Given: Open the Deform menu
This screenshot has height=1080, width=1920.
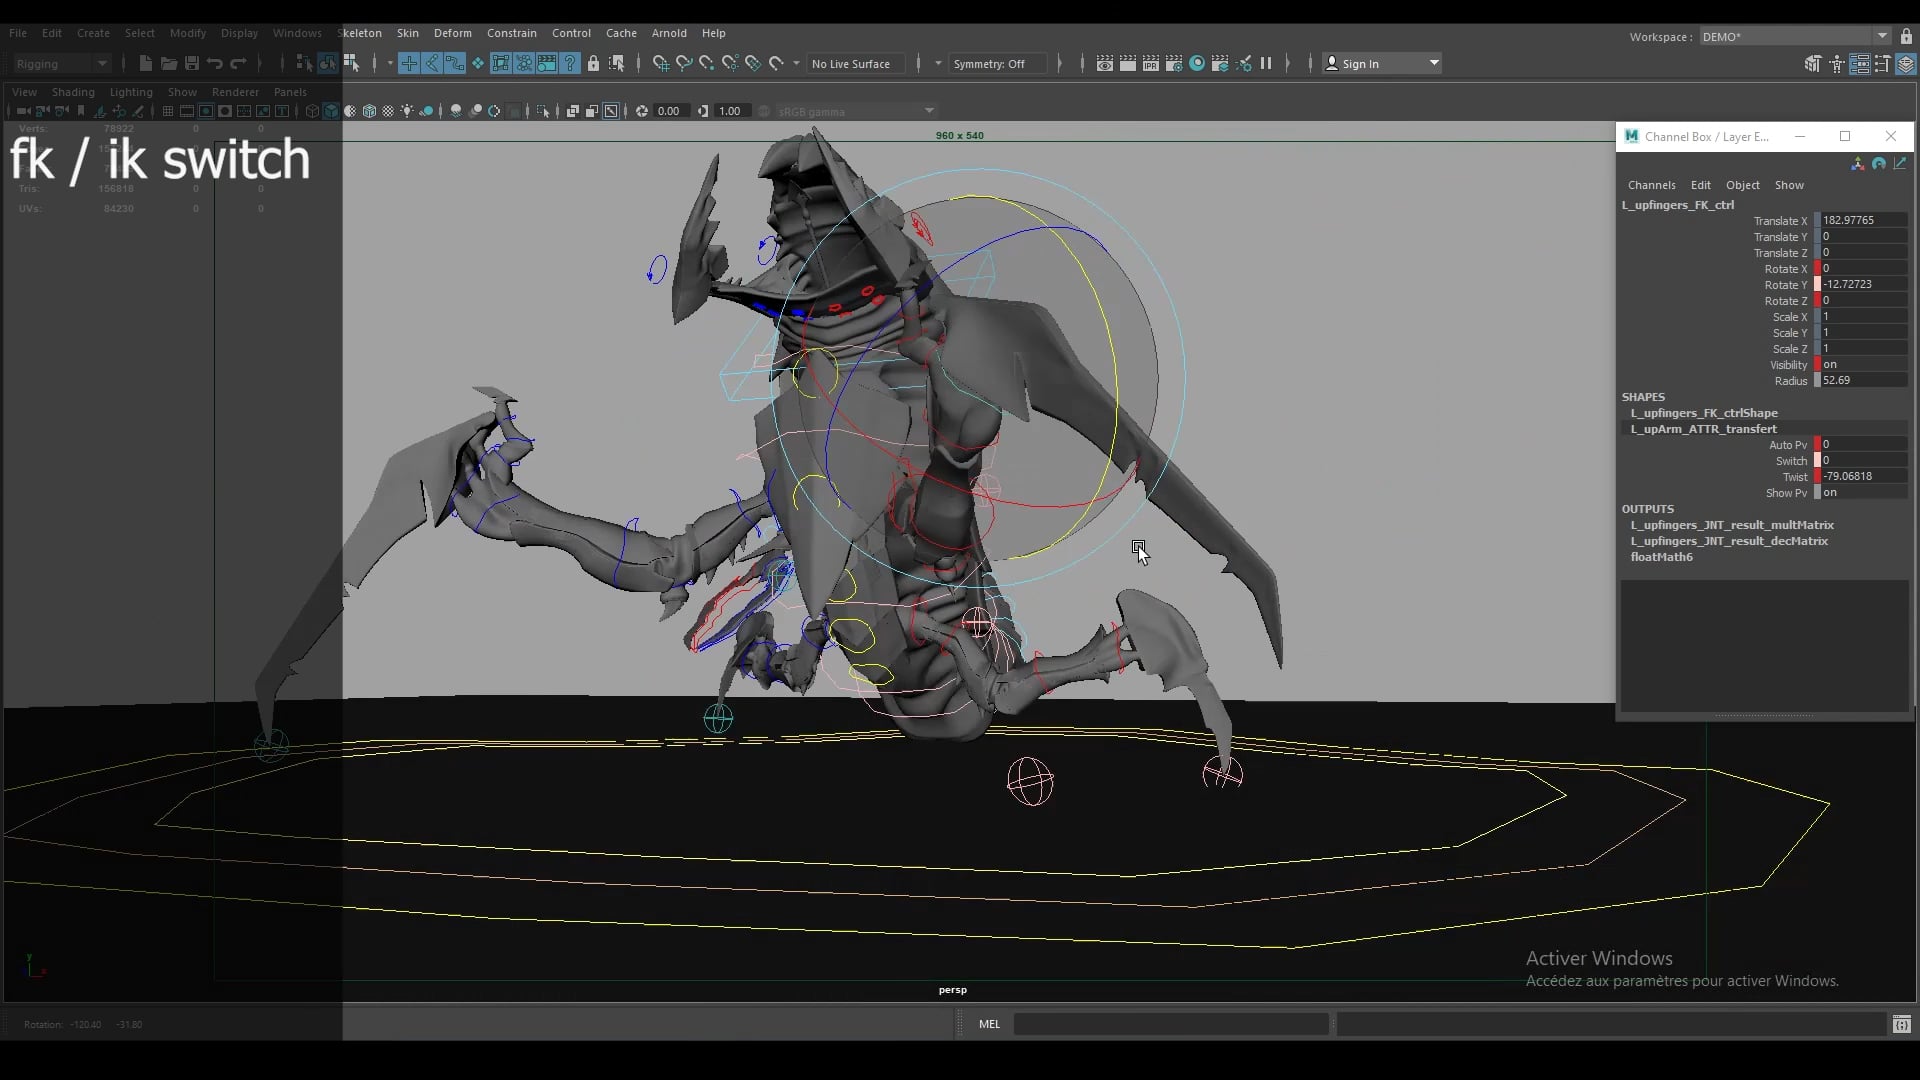Looking at the screenshot, I should pyautogui.click(x=453, y=33).
